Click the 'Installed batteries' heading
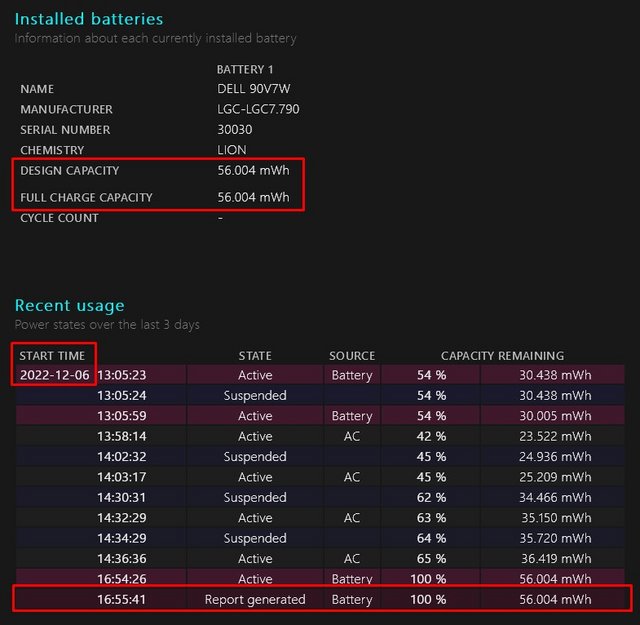 point(89,19)
